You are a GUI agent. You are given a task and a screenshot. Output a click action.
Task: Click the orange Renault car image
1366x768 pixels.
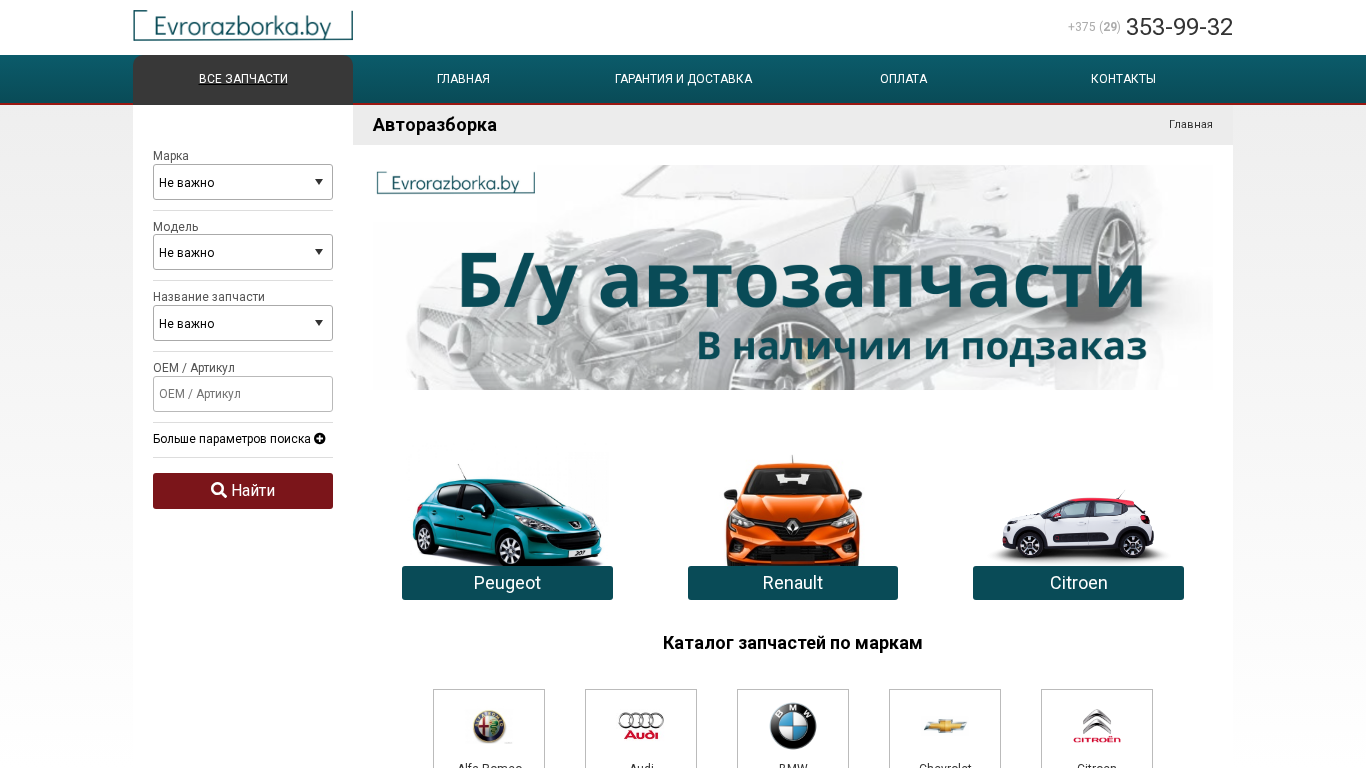coord(793,511)
